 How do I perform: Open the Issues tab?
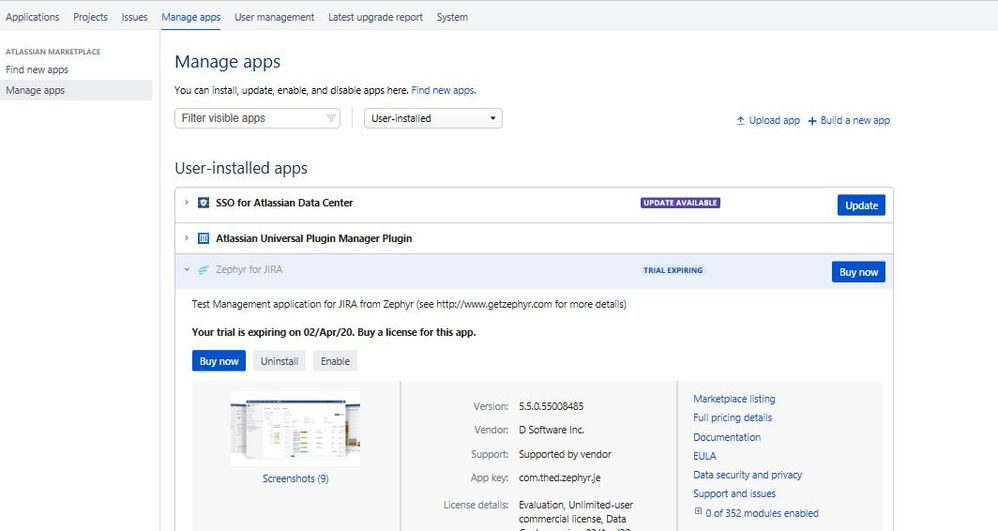point(134,17)
